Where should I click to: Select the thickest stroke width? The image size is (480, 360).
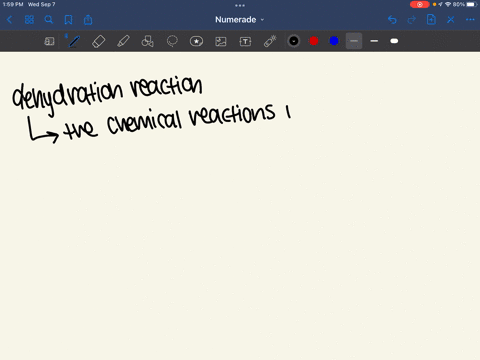click(x=394, y=41)
